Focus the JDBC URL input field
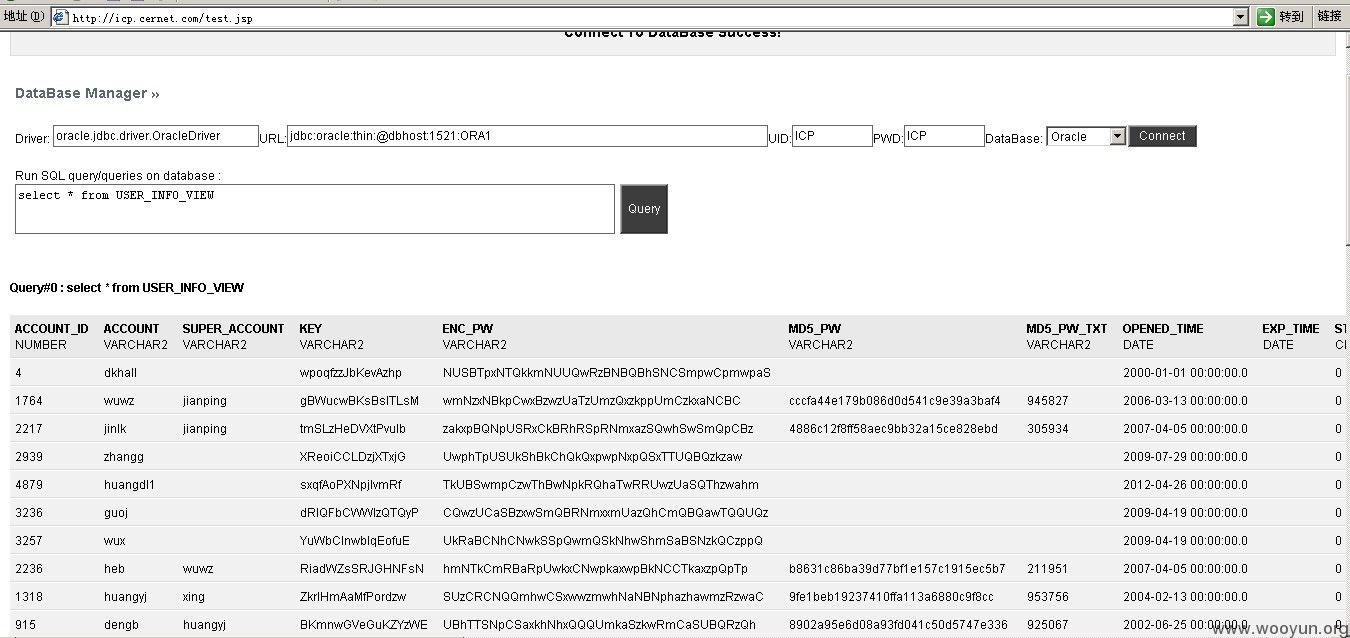 527,136
